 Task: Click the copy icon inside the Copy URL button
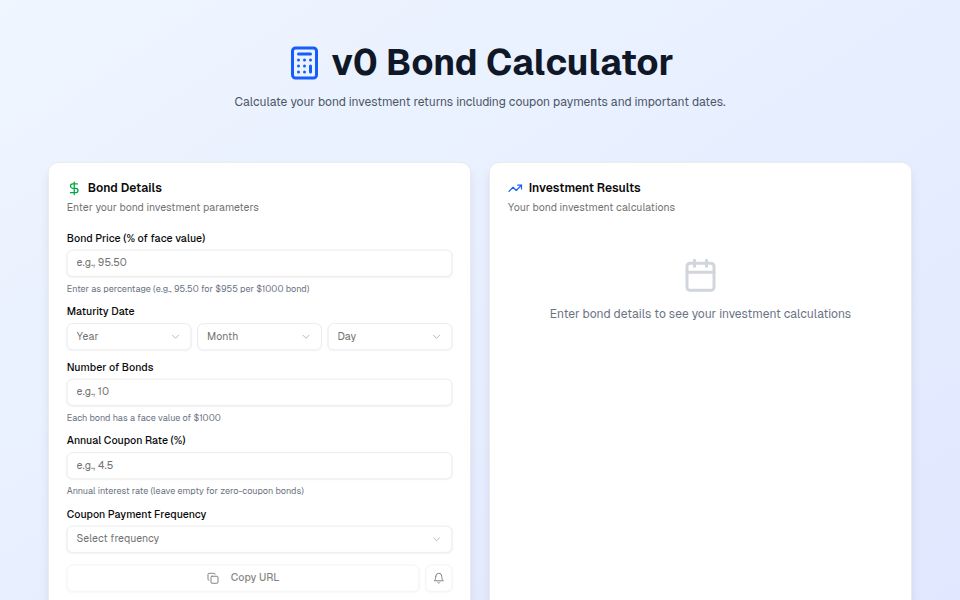coord(211,577)
